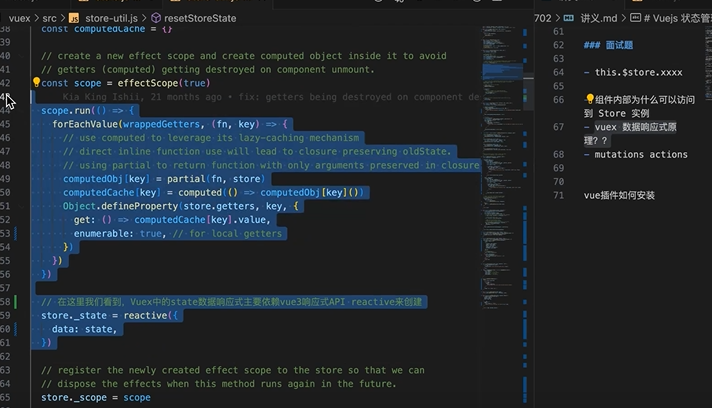Open the 702 folder breadcrumb

543,18
